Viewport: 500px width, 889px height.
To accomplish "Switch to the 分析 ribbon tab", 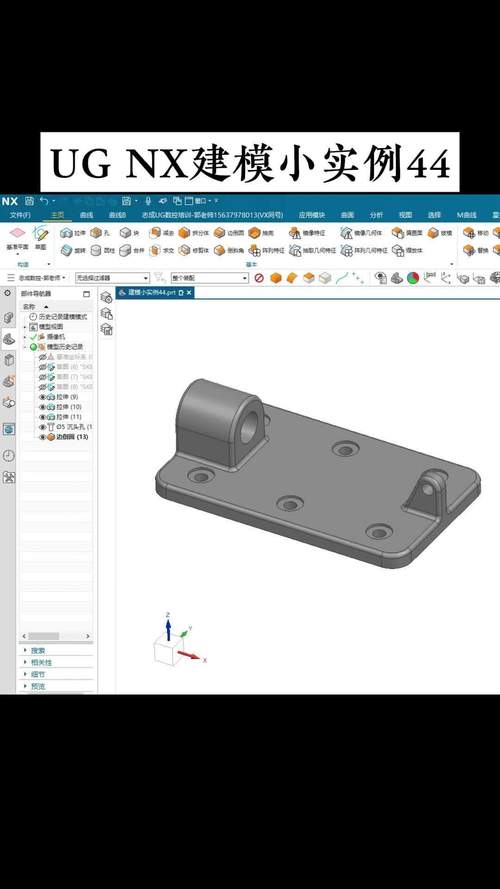I will [x=376, y=215].
